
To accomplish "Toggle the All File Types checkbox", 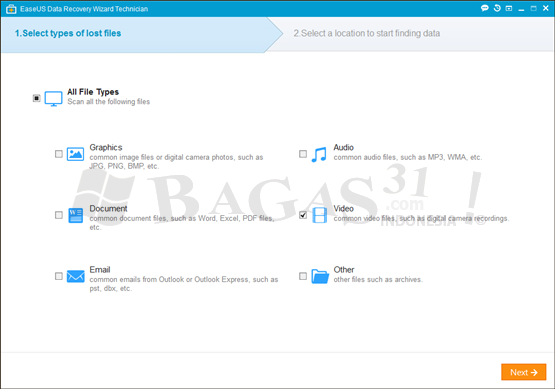I will point(36,98).
